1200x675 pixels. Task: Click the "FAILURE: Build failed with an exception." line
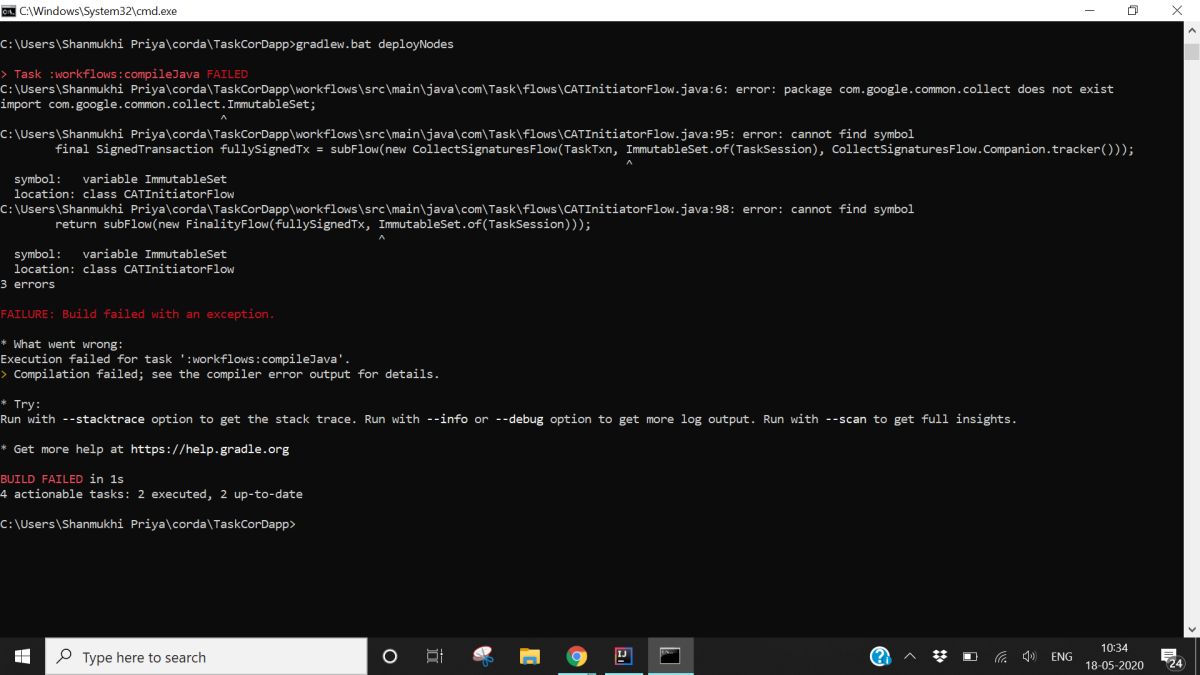tap(137, 314)
